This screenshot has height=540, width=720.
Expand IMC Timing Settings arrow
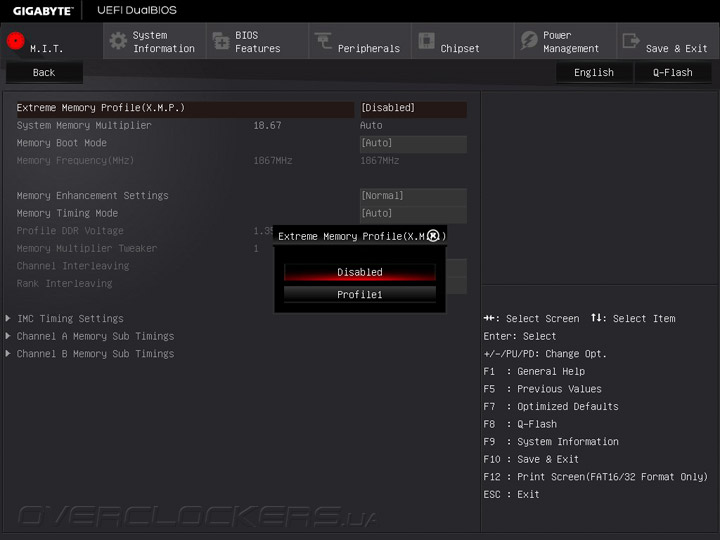pyautogui.click(x=8, y=318)
